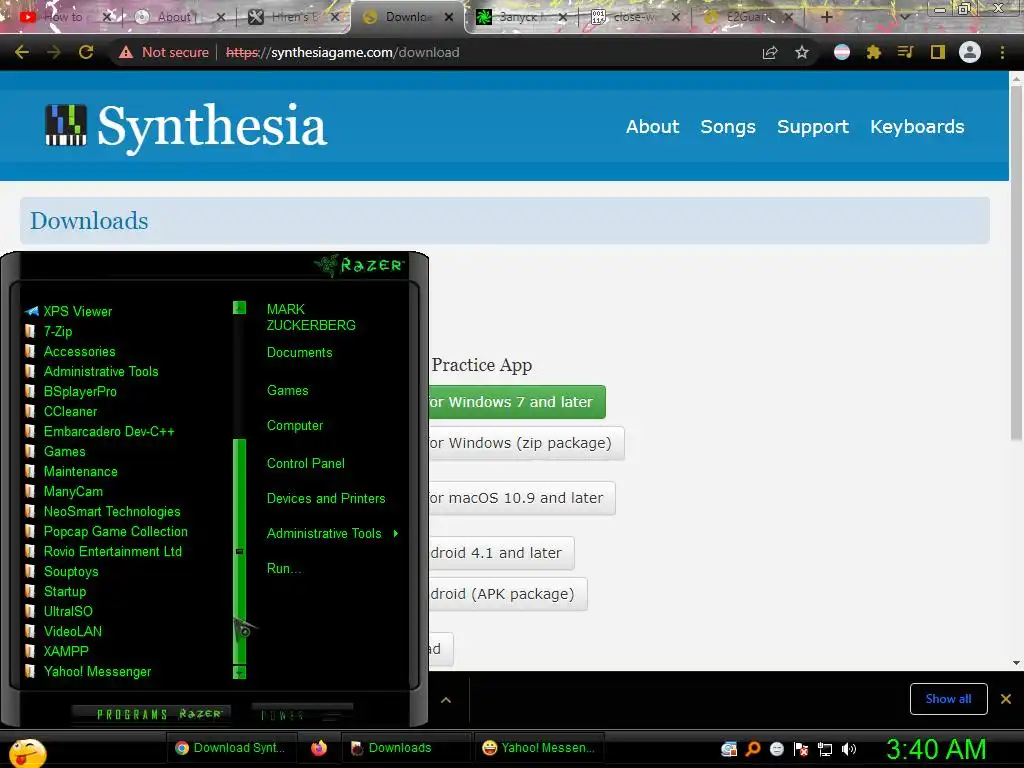Open the Songs page link
Image resolution: width=1024 pixels, height=768 pixels.
click(x=728, y=126)
